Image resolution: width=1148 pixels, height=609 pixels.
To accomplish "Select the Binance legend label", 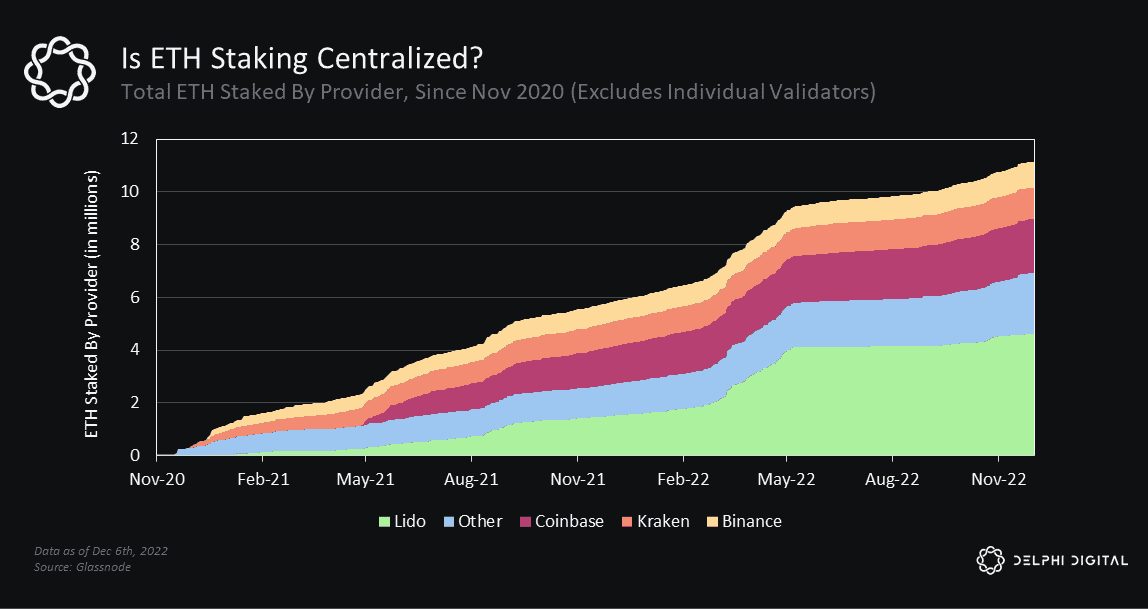I will point(752,521).
